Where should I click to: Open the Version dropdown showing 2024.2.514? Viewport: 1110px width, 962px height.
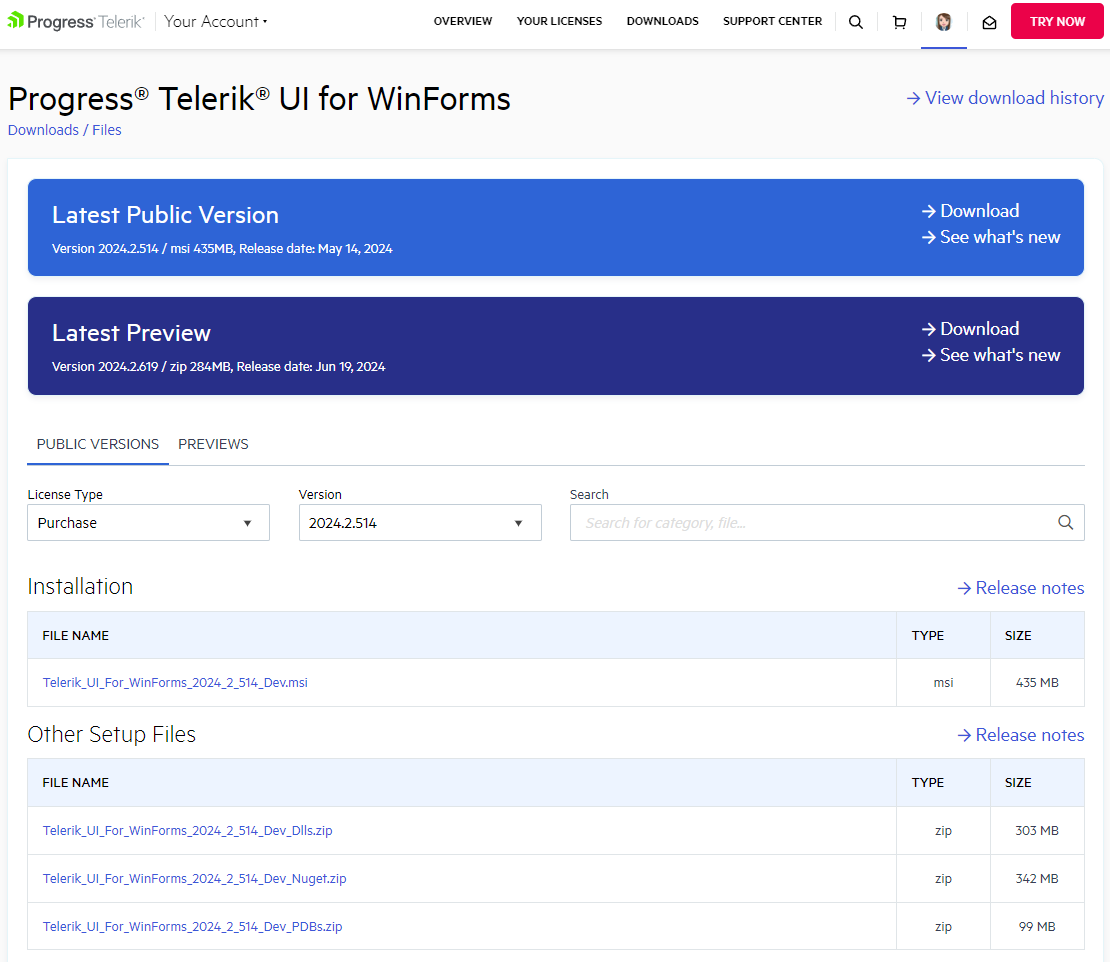tap(420, 522)
